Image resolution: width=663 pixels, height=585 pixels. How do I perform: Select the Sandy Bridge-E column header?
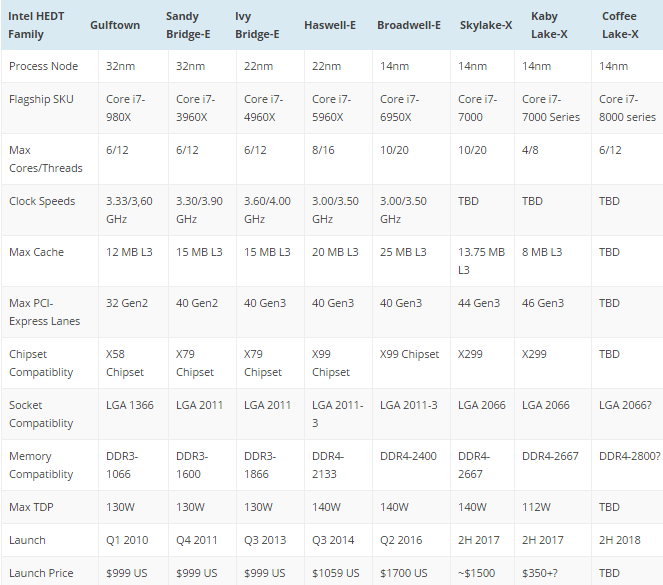click(188, 25)
